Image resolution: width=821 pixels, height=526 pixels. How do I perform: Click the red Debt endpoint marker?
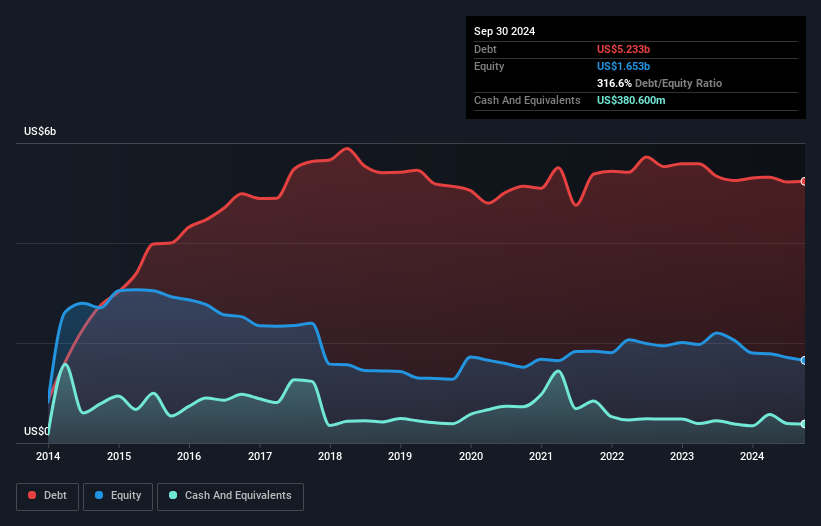point(804,182)
